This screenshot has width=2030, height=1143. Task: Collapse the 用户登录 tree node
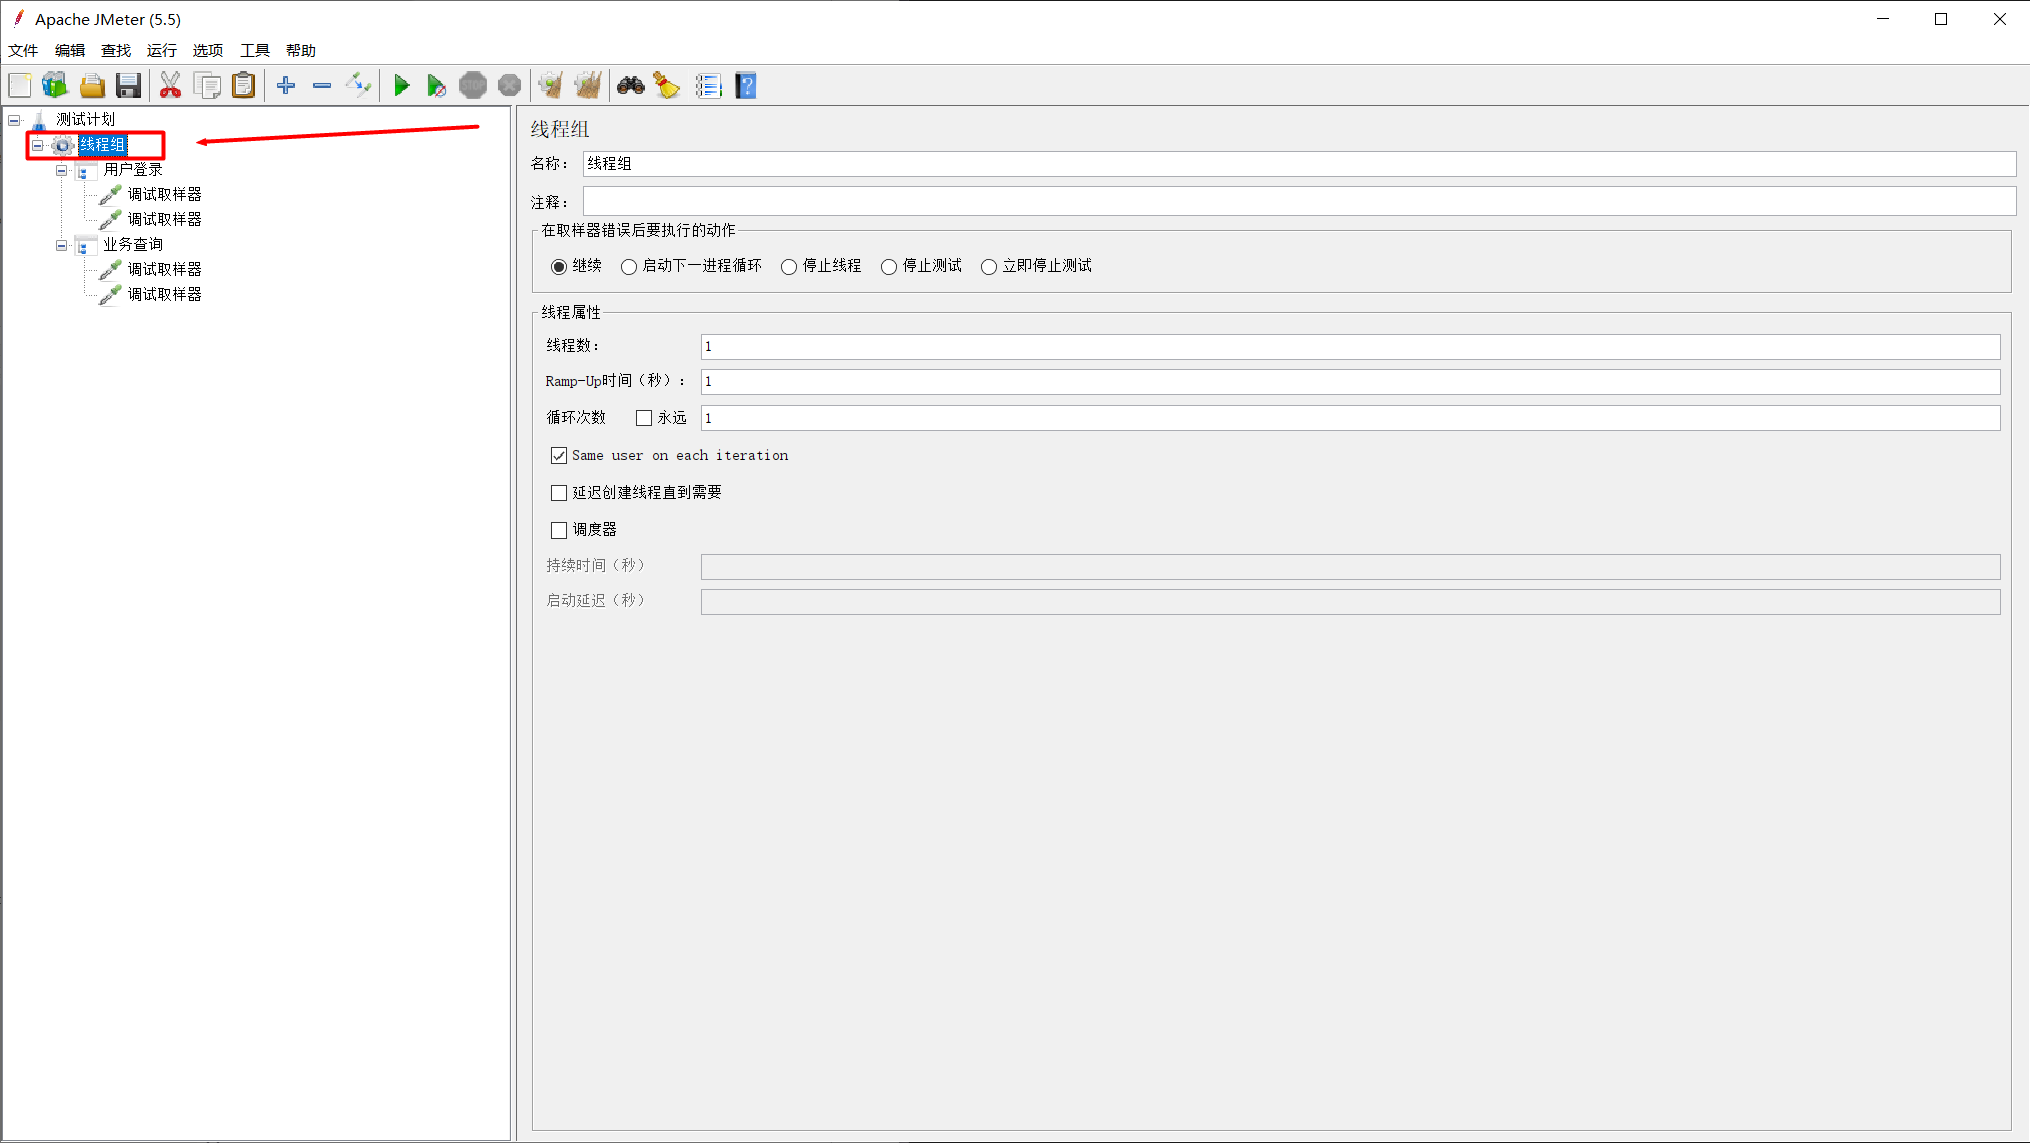pos(62,170)
